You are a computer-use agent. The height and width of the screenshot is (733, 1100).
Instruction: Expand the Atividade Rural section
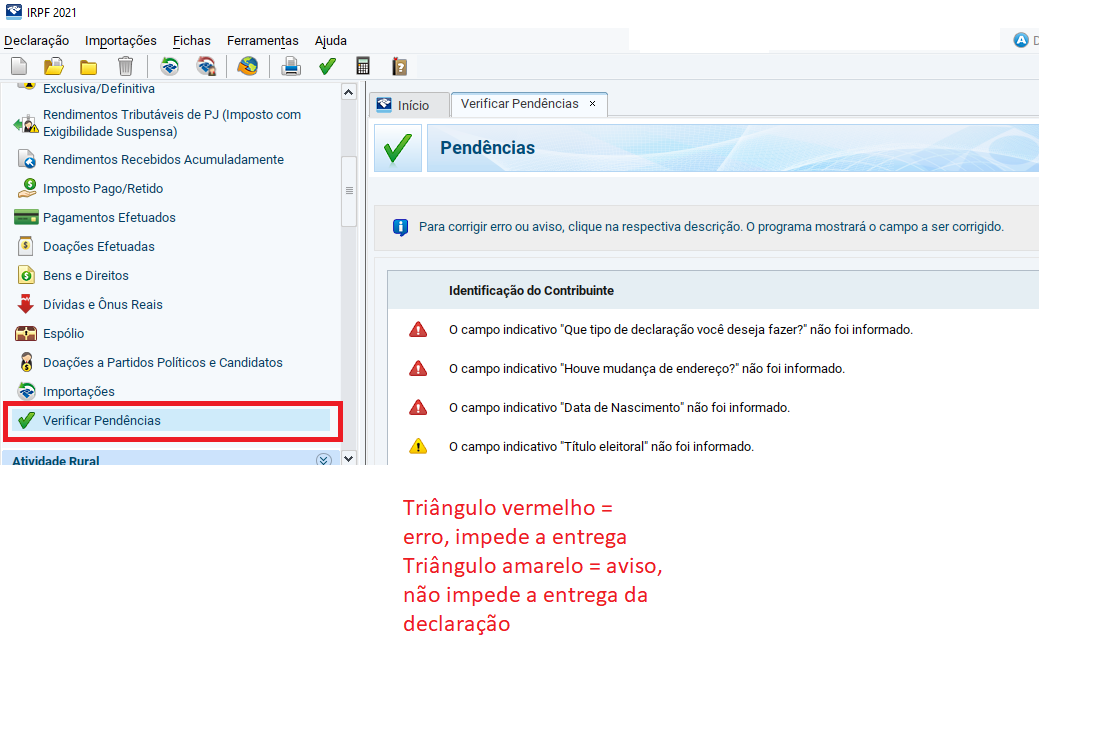coord(323,460)
